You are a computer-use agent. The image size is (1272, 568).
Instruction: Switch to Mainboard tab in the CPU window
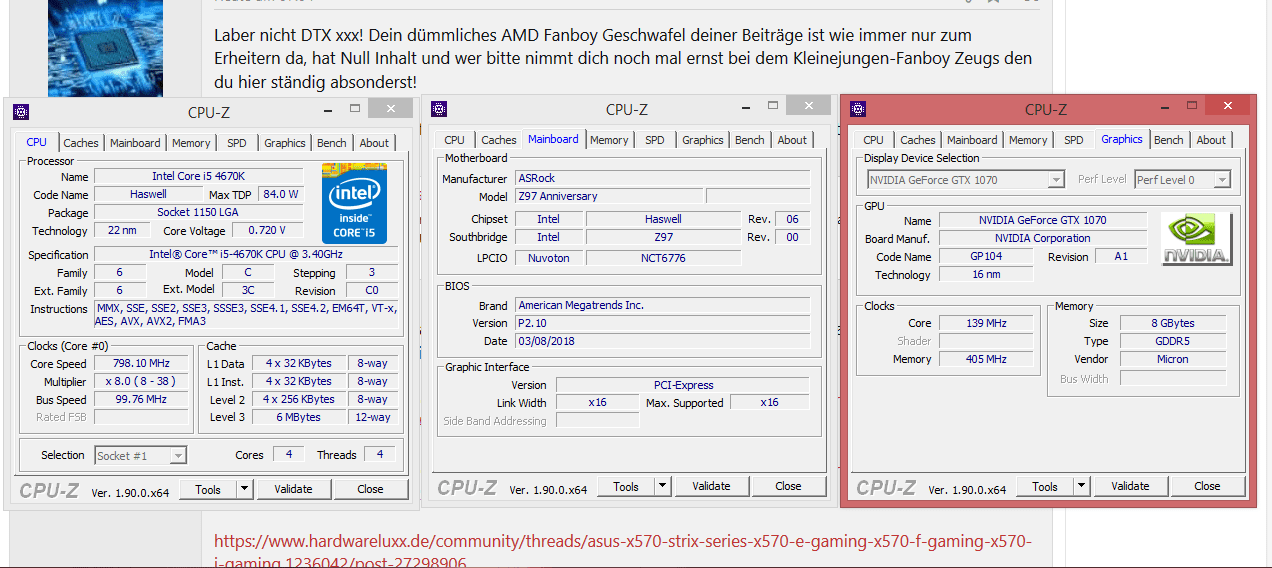click(135, 143)
